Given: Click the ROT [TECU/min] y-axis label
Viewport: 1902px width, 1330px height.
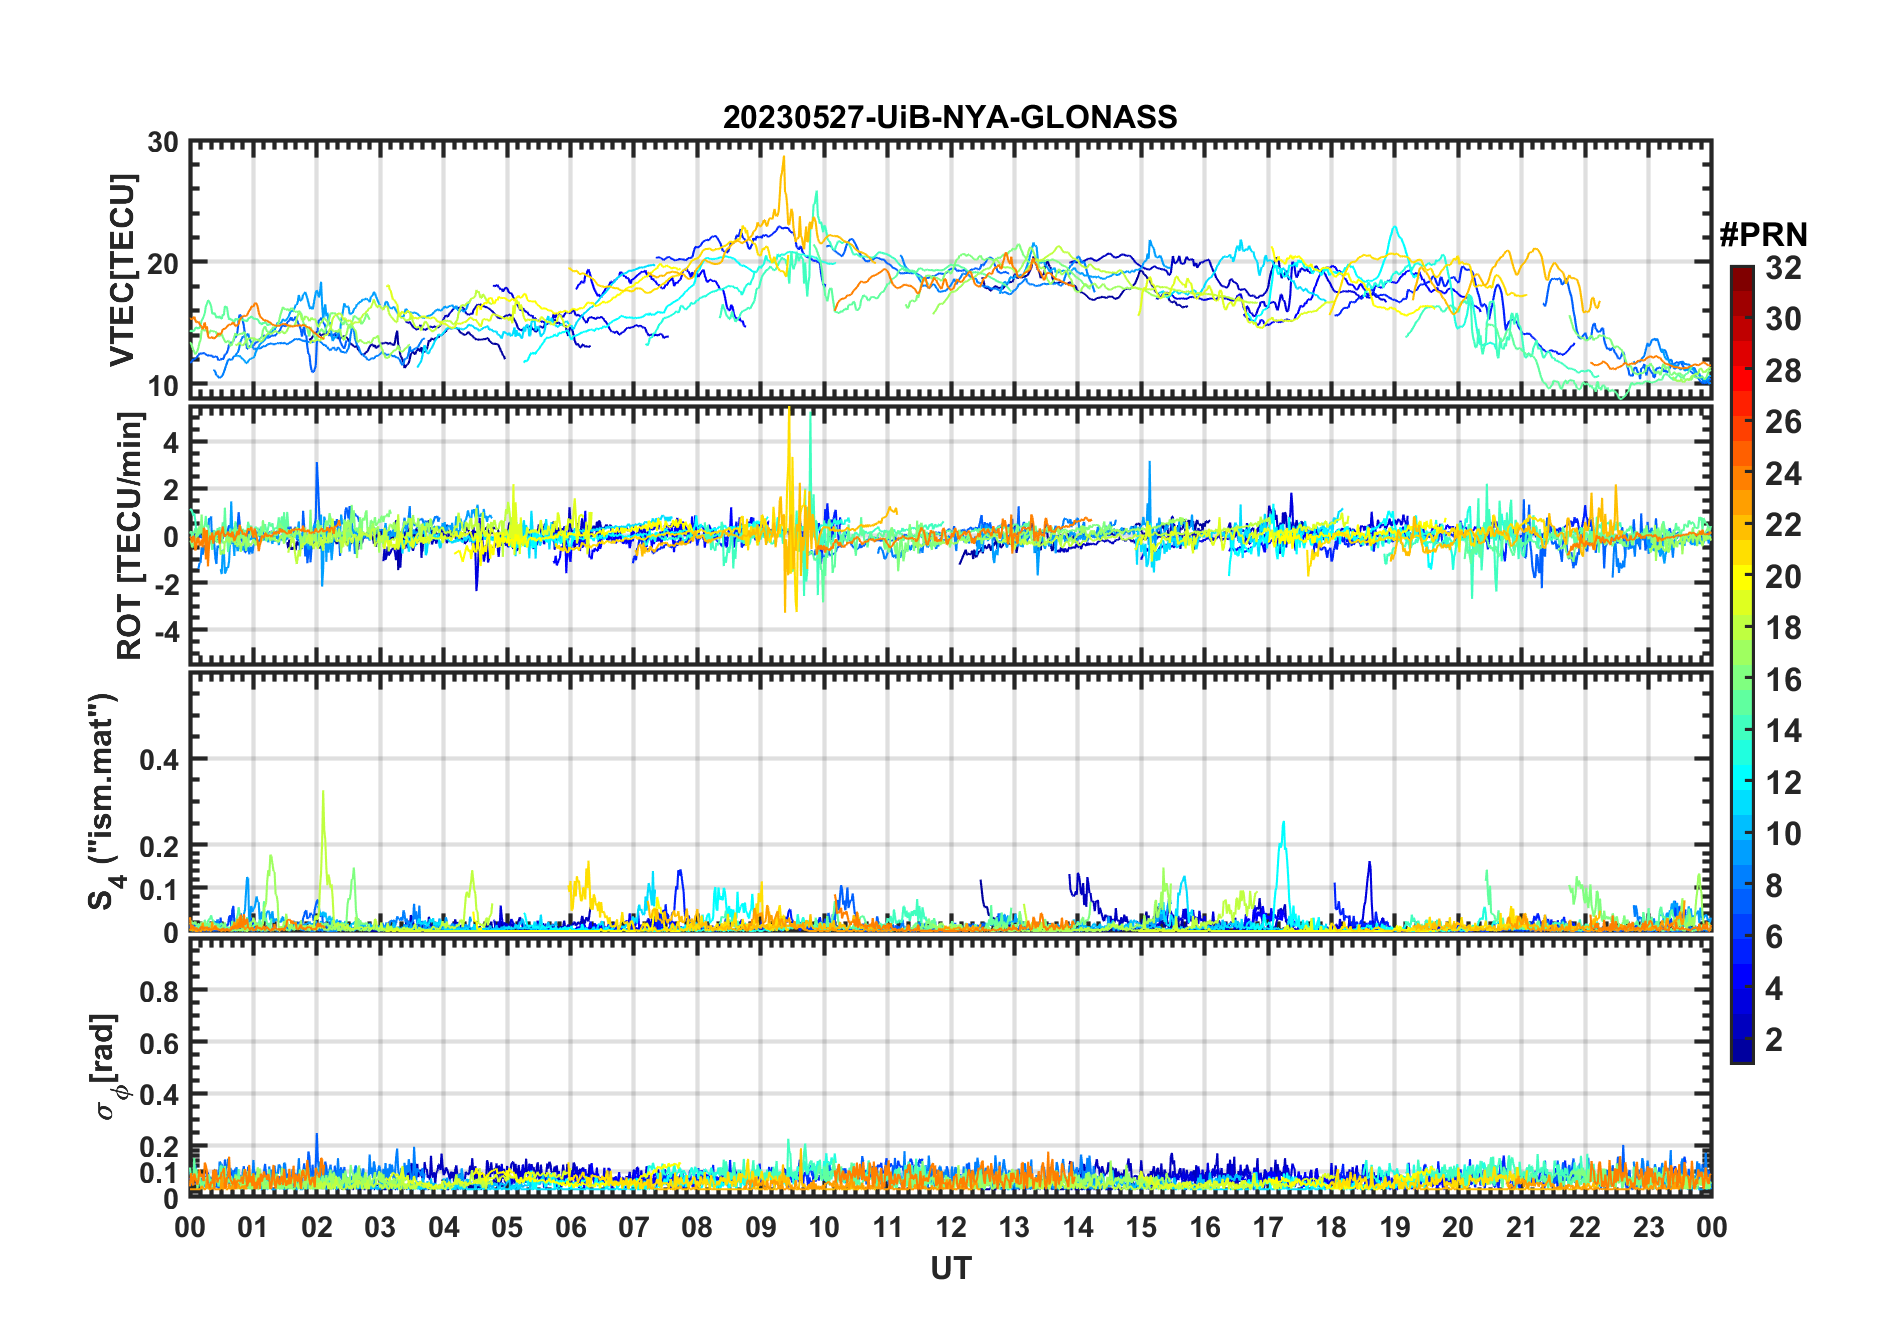Looking at the screenshot, I should coord(129,535).
